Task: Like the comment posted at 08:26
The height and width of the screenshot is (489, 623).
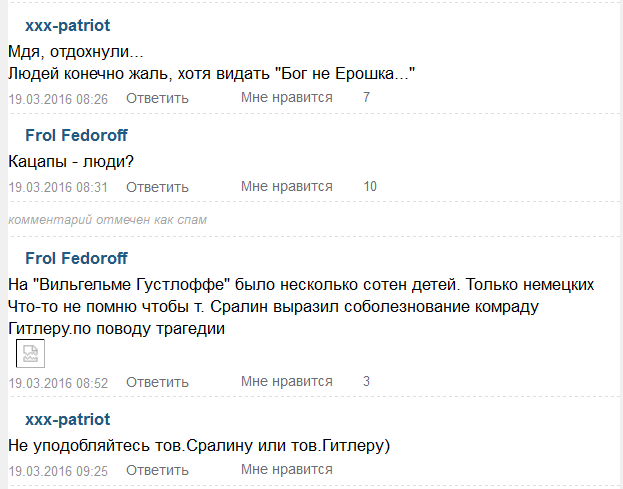Action: pyautogui.click(x=286, y=97)
